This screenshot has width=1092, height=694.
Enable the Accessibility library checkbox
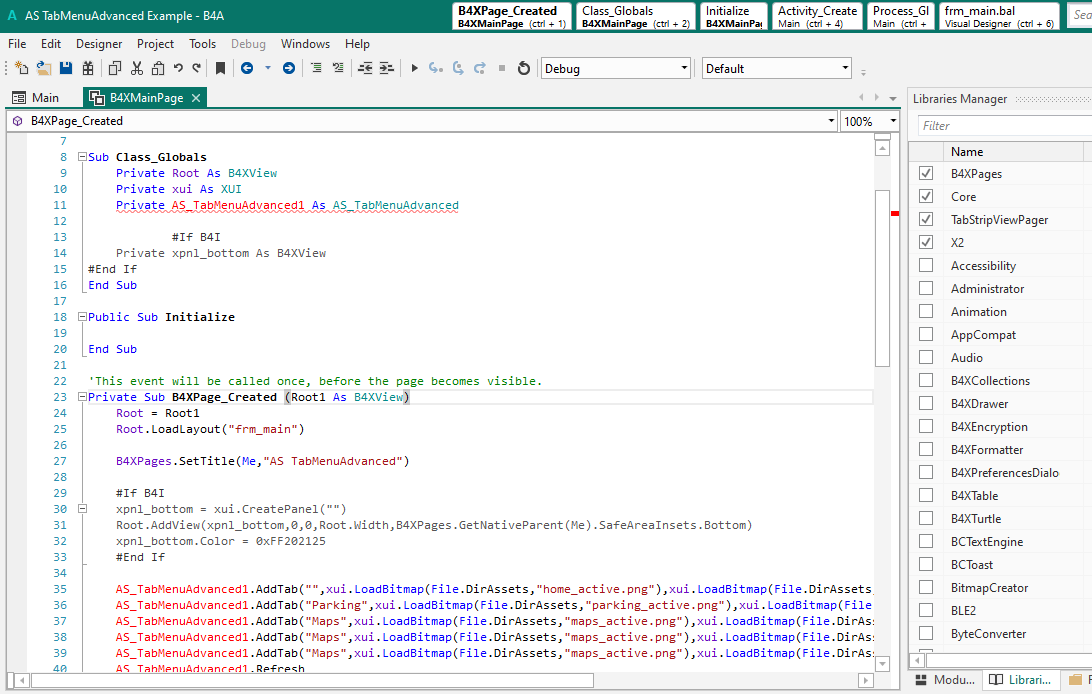tap(926, 266)
